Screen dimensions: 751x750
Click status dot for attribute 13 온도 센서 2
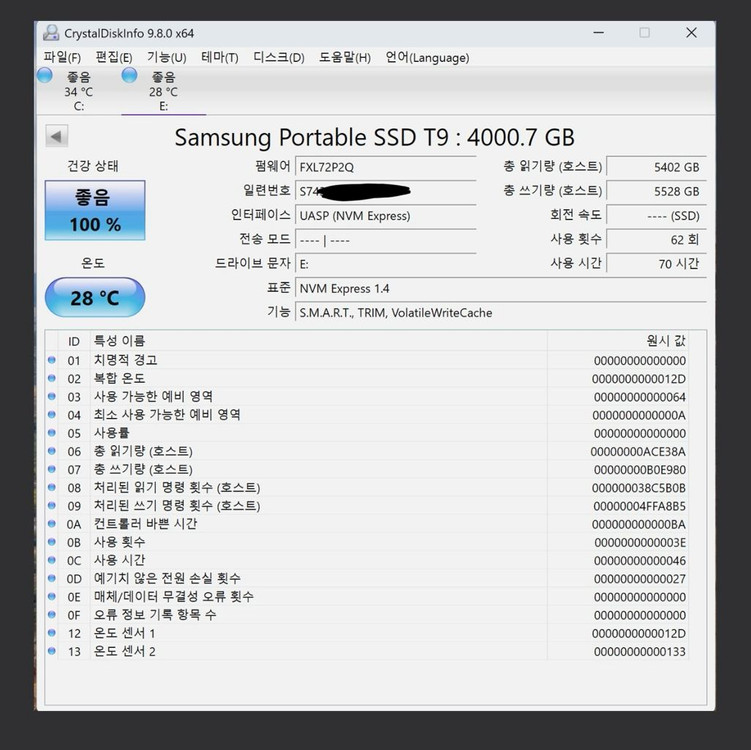click(x=52, y=651)
